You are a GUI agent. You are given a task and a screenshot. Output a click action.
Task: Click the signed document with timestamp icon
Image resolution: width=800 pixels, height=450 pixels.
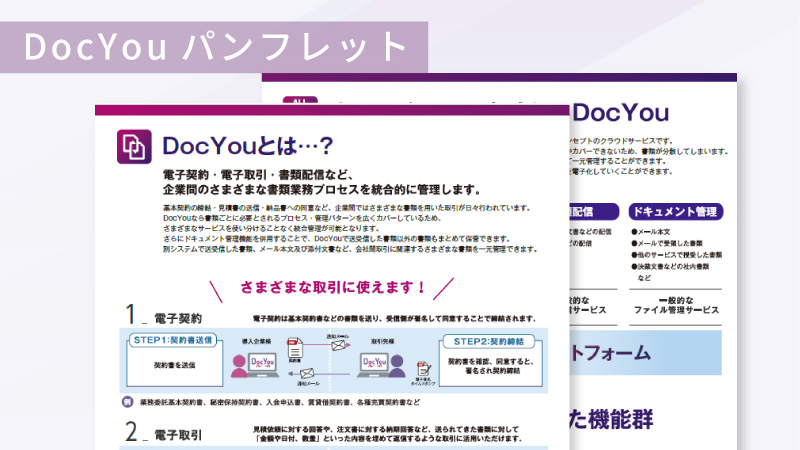pyautogui.click(x=423, y=369)
